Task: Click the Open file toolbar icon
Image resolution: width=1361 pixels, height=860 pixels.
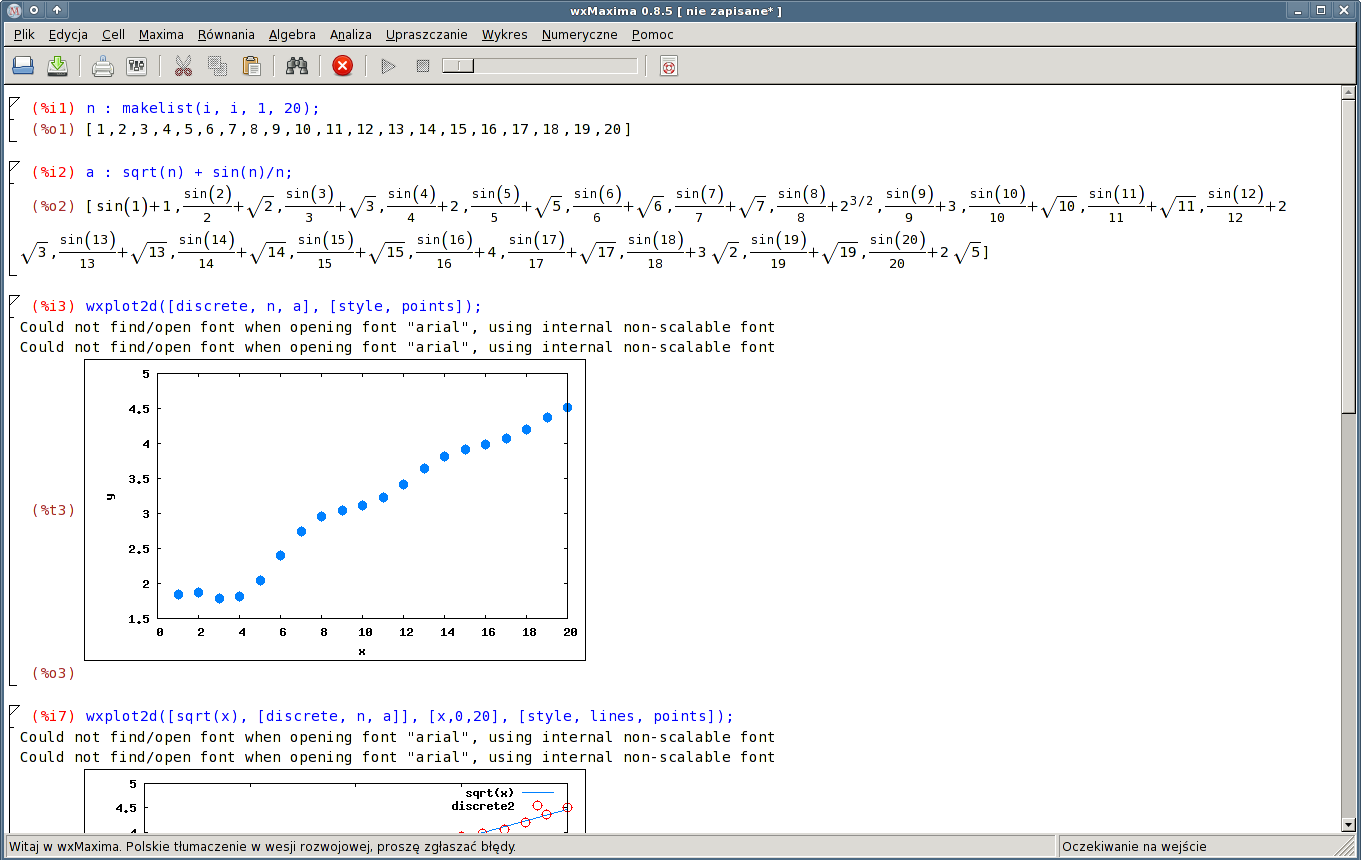Action: tap(23, 66)
